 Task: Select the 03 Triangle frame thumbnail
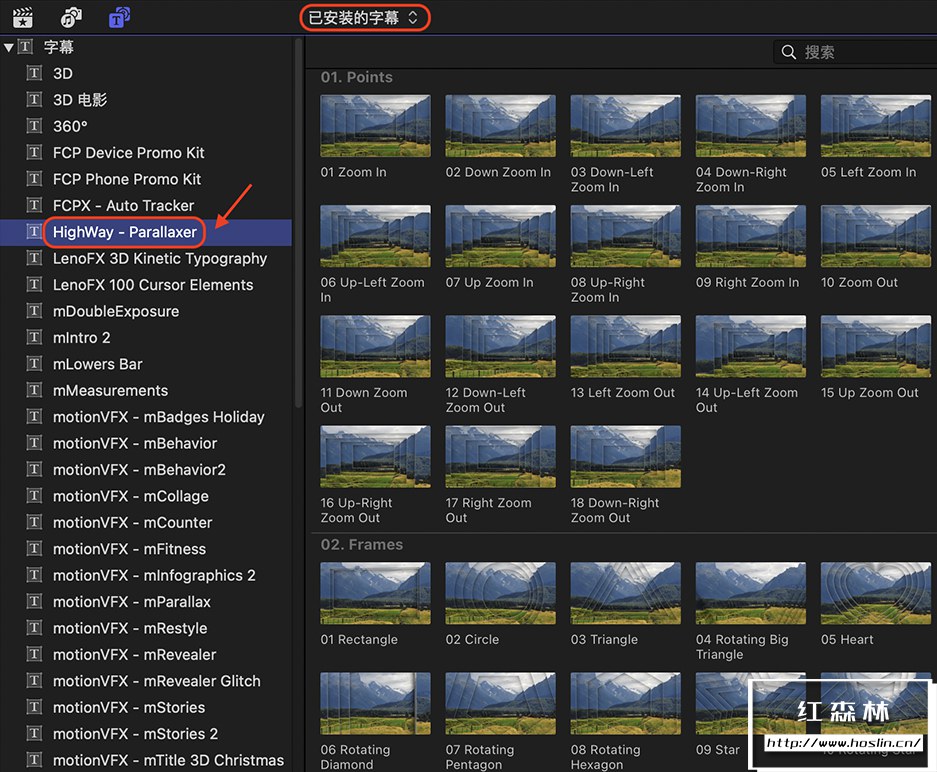click(x=626, y=593)
